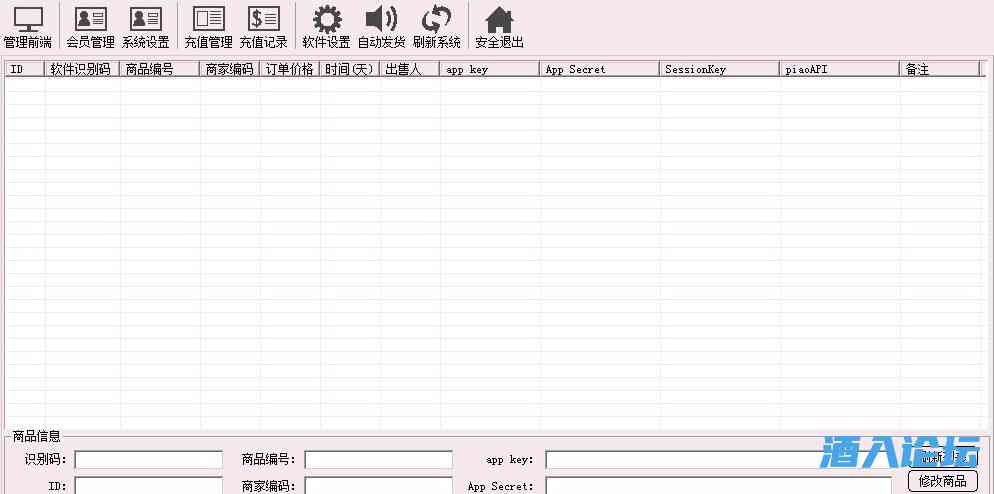Sort by App Secret column header
994x494 pixels.
coord(600,69)
